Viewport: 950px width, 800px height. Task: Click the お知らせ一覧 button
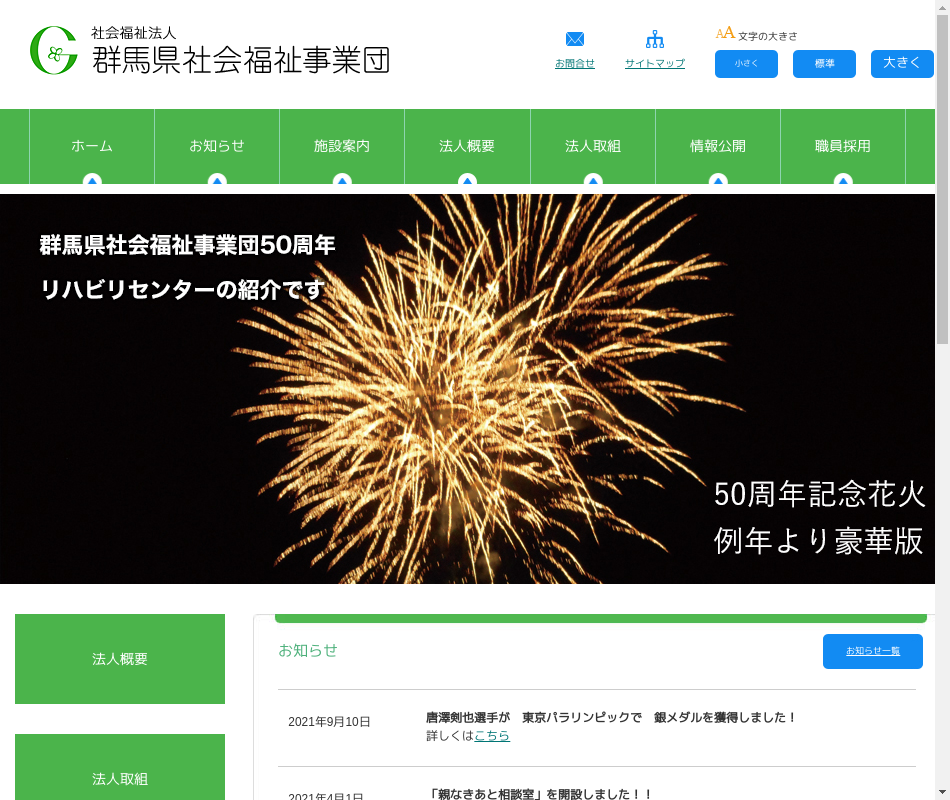click(x=872, y=651)
